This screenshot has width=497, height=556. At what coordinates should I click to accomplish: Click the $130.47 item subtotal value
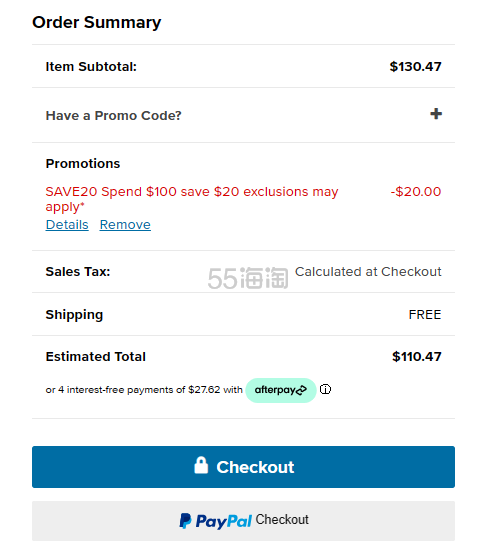415,67
